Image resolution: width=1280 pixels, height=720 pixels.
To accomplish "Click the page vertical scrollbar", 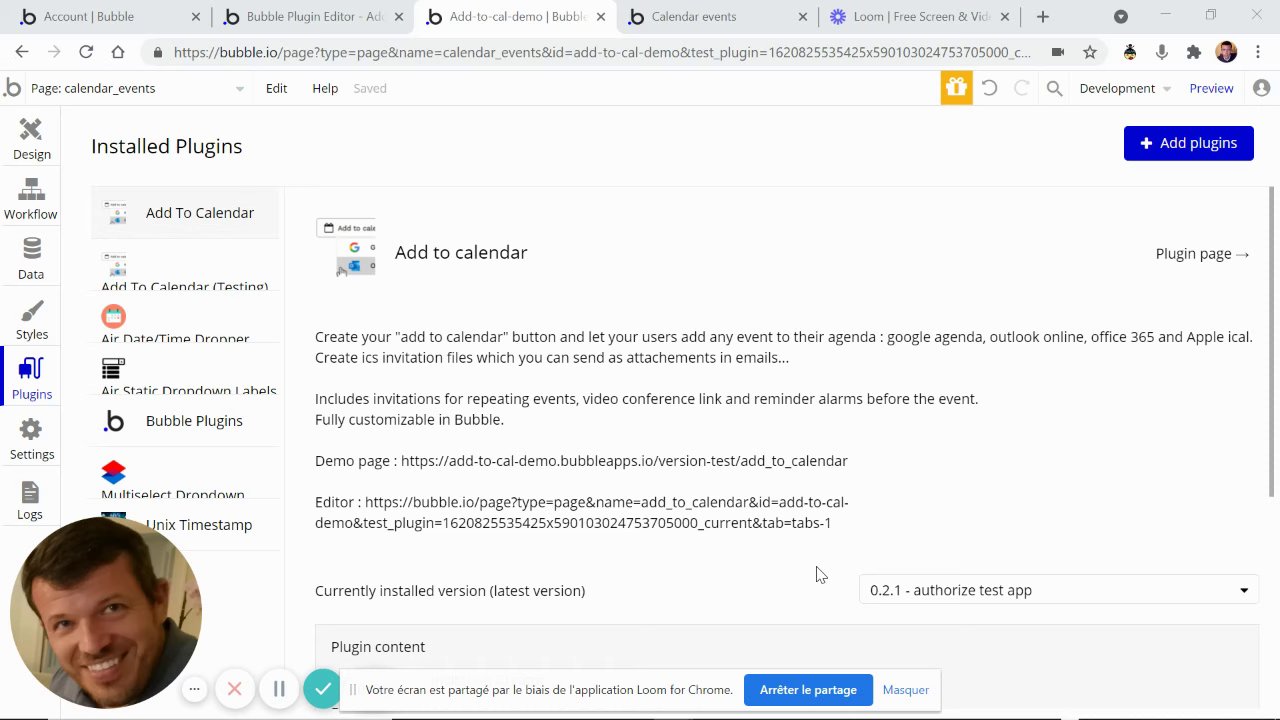I will [x=1272, y=340].
